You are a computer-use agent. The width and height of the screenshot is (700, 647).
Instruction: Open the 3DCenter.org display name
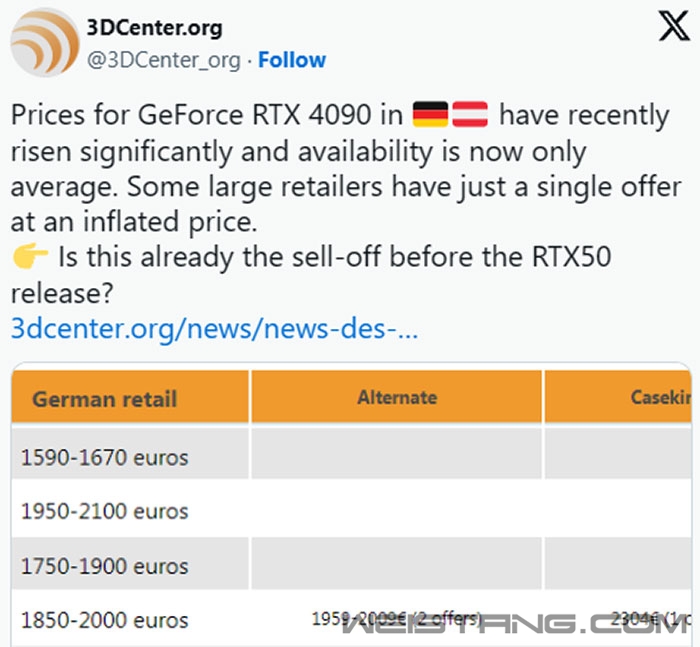[154, 28]
